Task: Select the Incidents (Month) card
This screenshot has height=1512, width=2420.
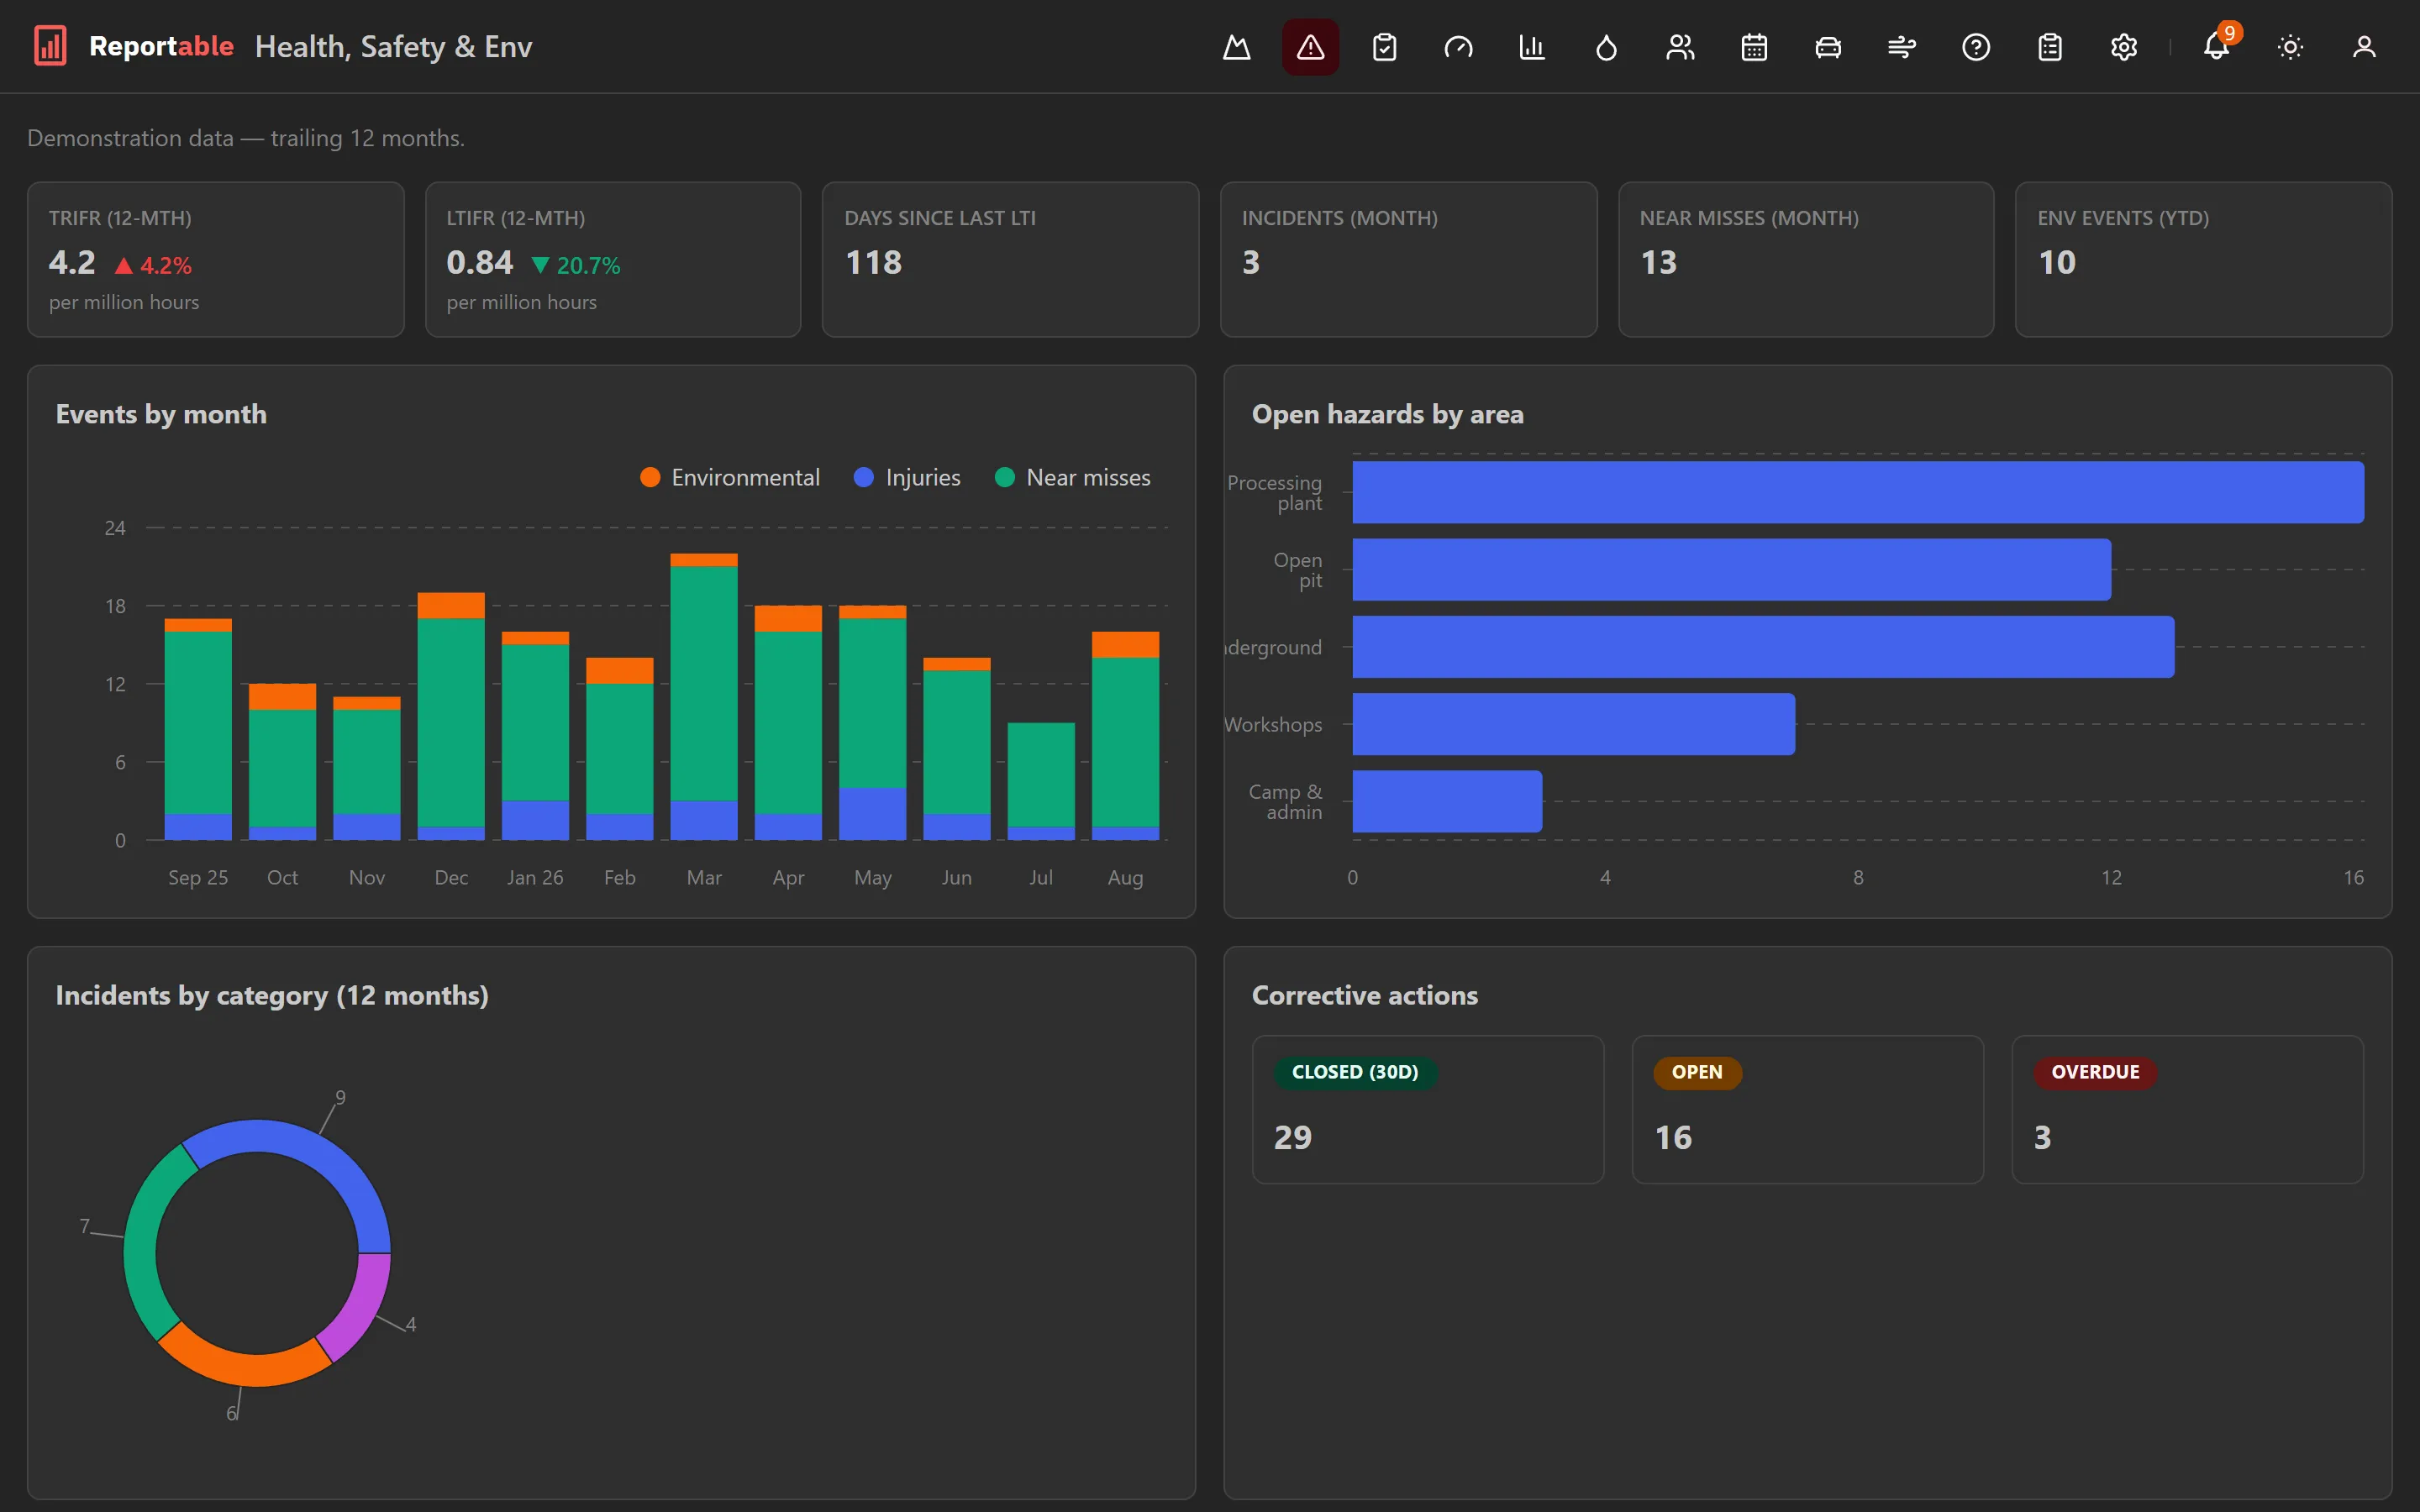Action: point(1408,259)
